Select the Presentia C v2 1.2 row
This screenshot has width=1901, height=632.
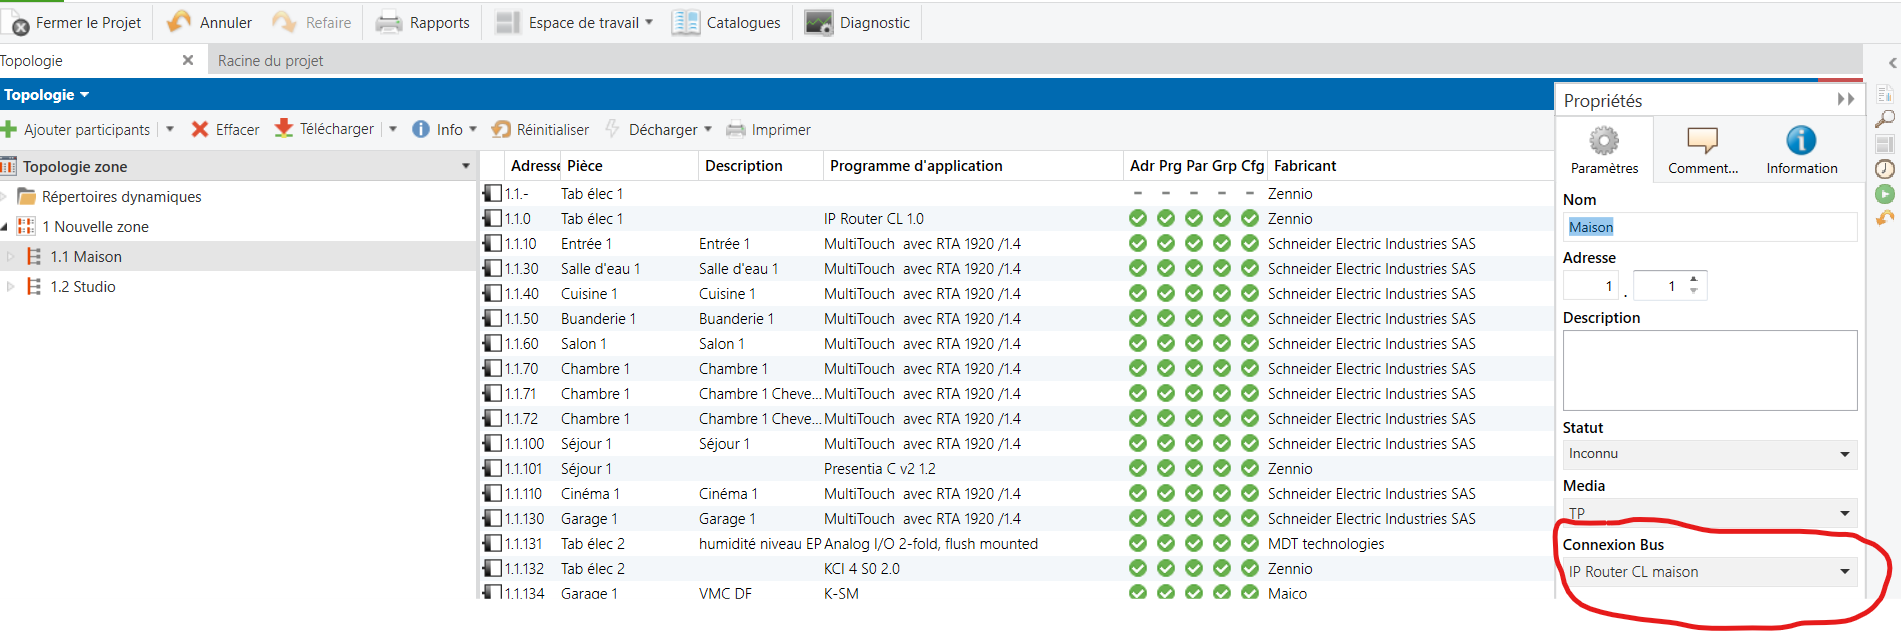click(x=1016, y=468)
